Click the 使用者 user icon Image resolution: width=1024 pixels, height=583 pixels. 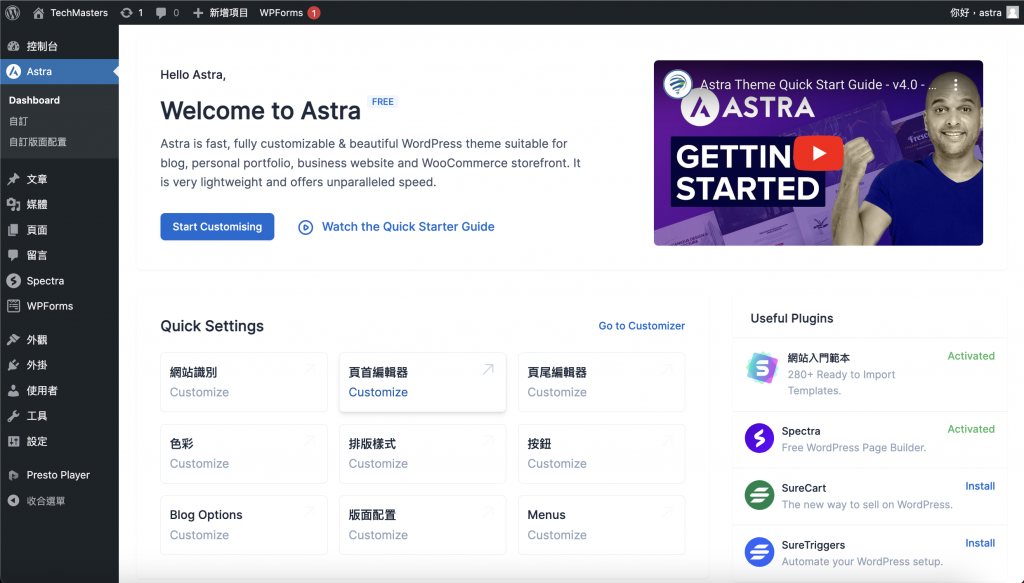(x=13, y=390)
